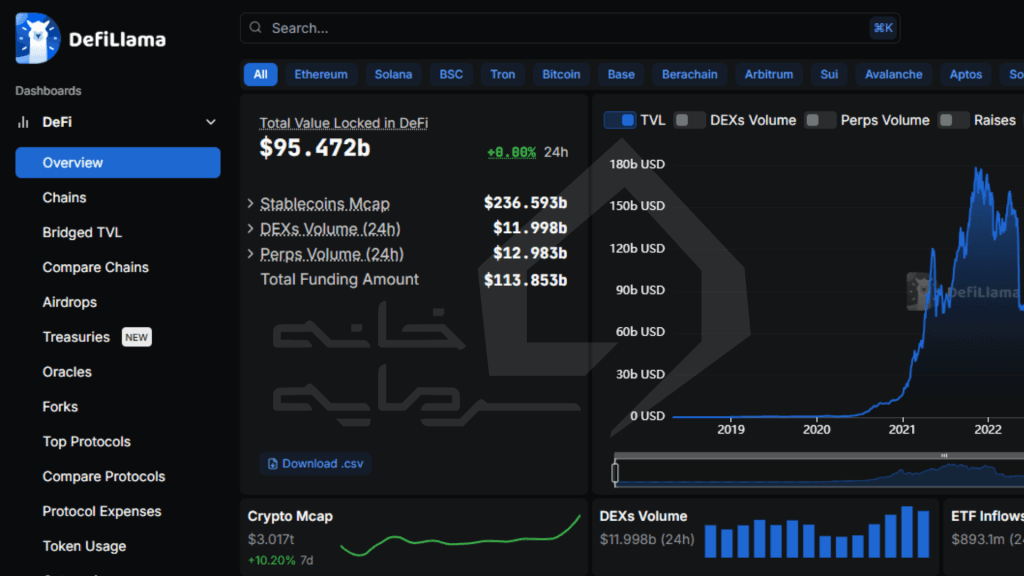Viewport: 1024px width, 576px height.
Task: Collapse the DeFi dashboards section chevron
Action: click(x=210, y=122)
